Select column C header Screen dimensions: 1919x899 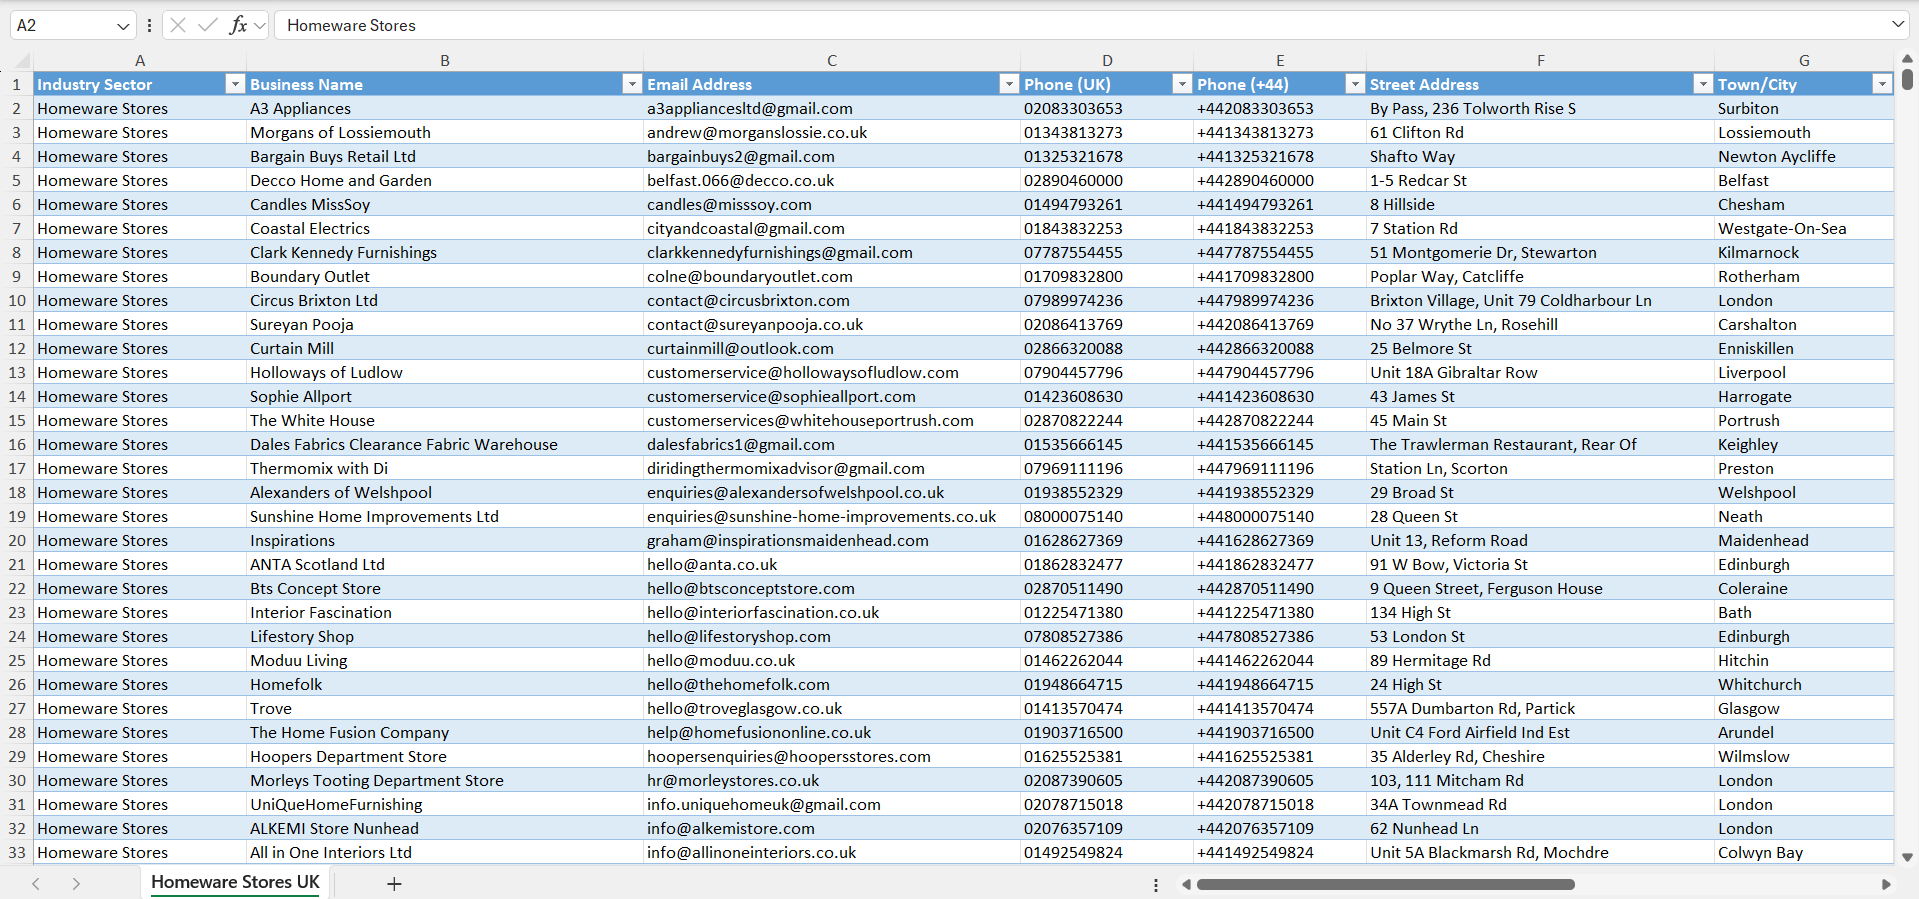tap(832, 60)
